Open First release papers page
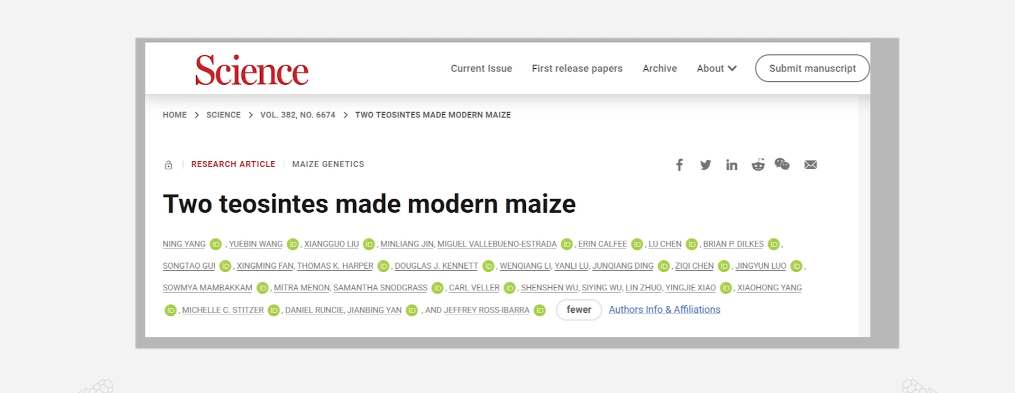Screen dimensions: 1015x393 point(577,69)
